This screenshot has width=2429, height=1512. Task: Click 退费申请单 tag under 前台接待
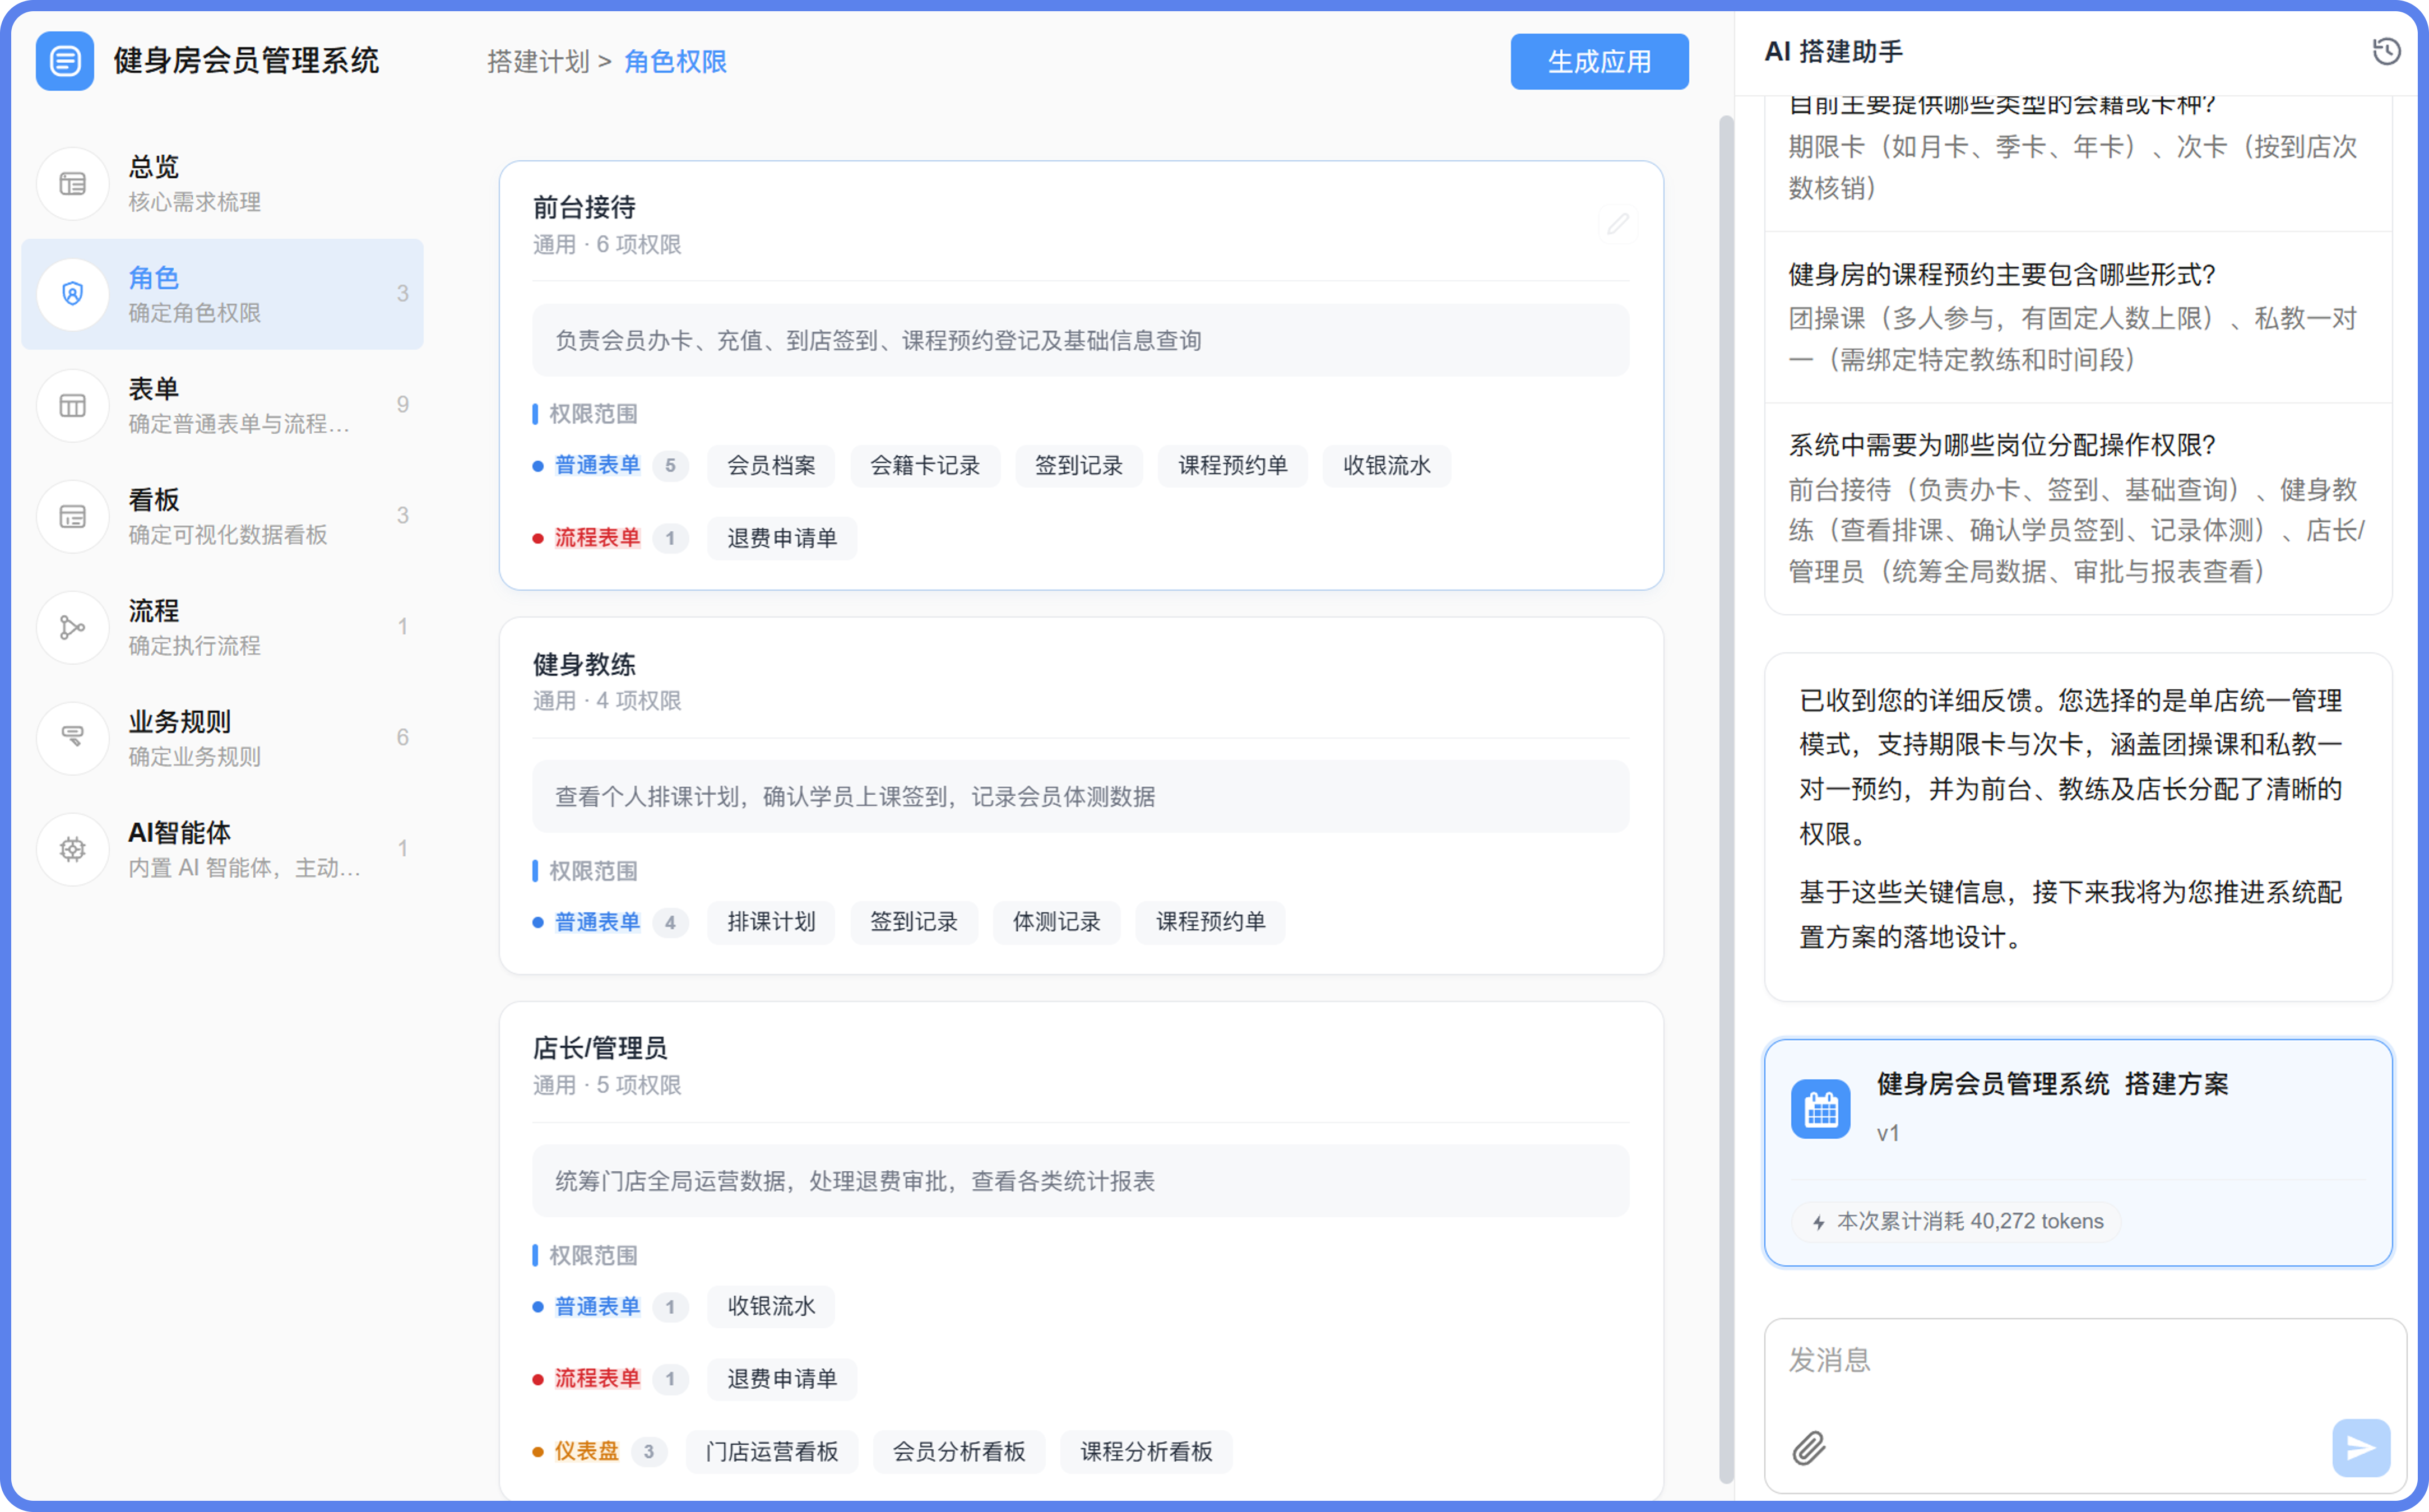[782, 539]
